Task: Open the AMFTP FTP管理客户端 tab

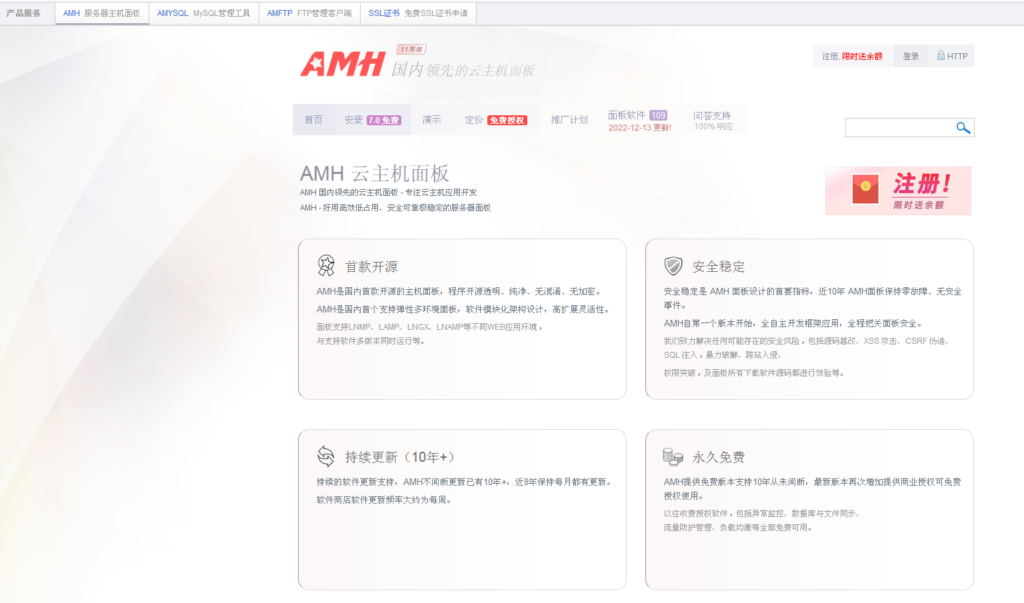Action: pyautogui.click(x=310, y=13)
